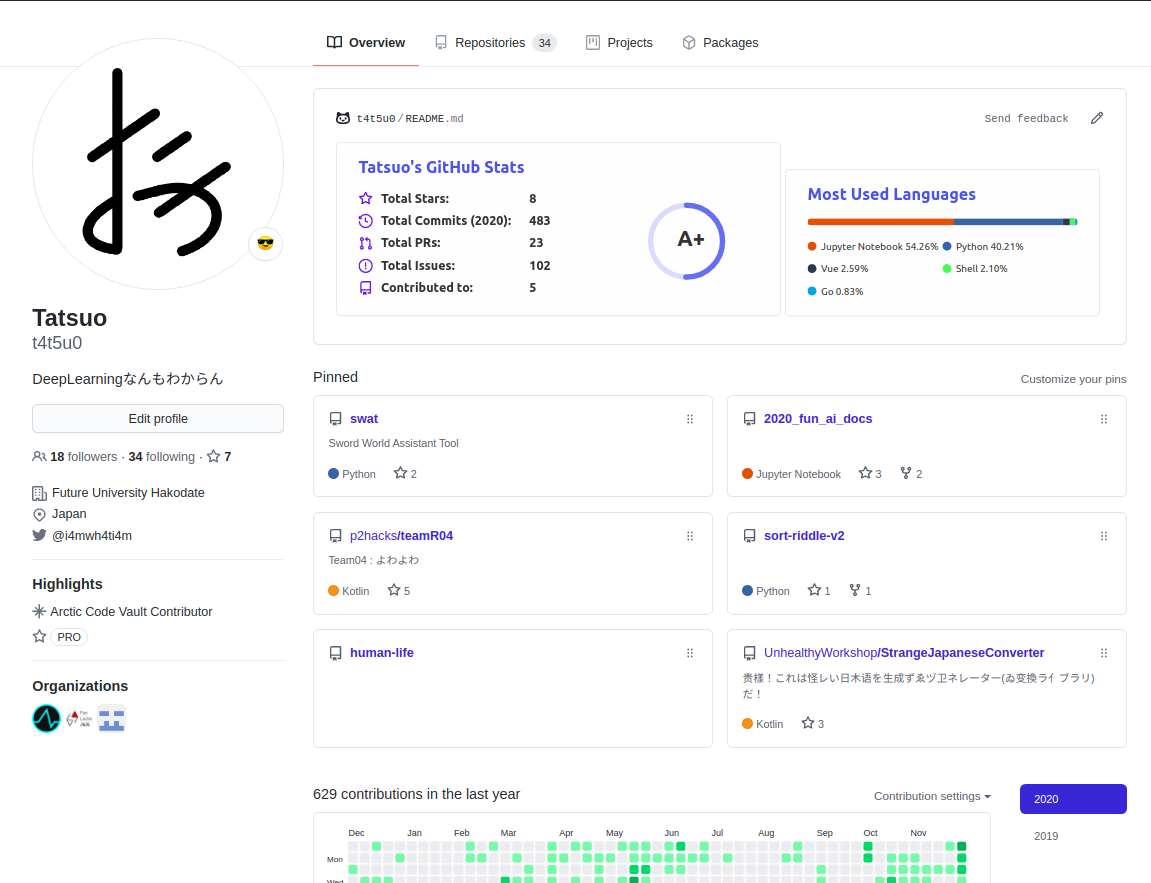Click Most Used Languages heading

(891, 195)
